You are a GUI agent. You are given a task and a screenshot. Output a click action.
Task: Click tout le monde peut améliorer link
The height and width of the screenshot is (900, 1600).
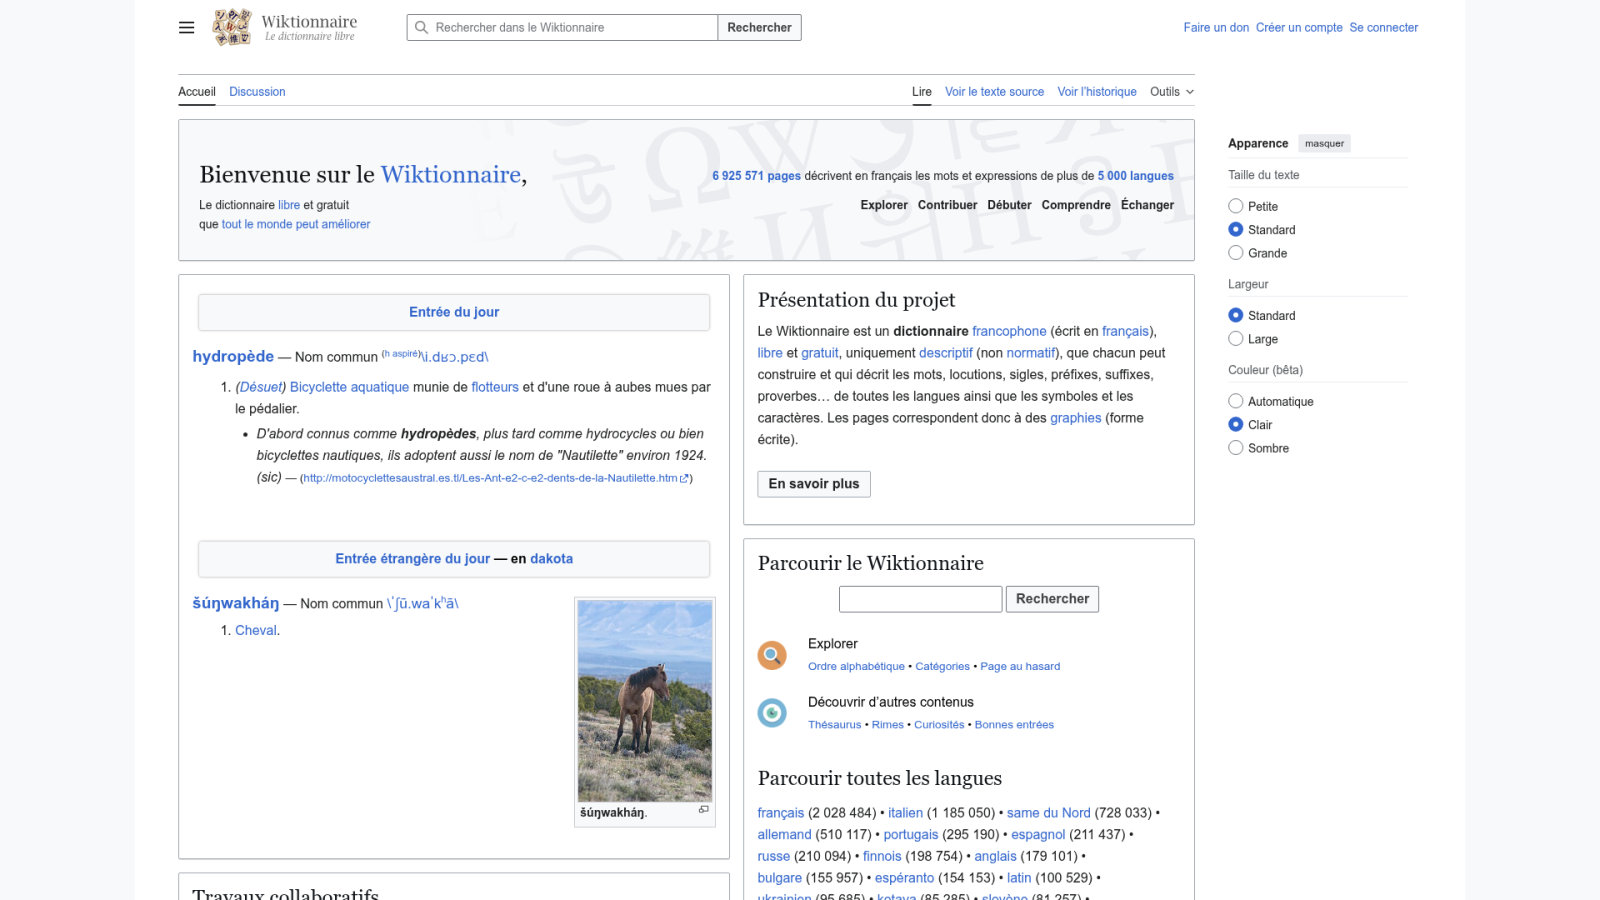point(296,224)
